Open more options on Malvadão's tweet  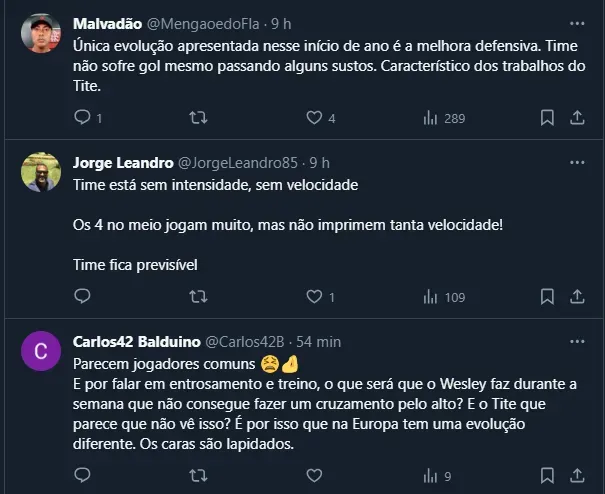point(577,23)
